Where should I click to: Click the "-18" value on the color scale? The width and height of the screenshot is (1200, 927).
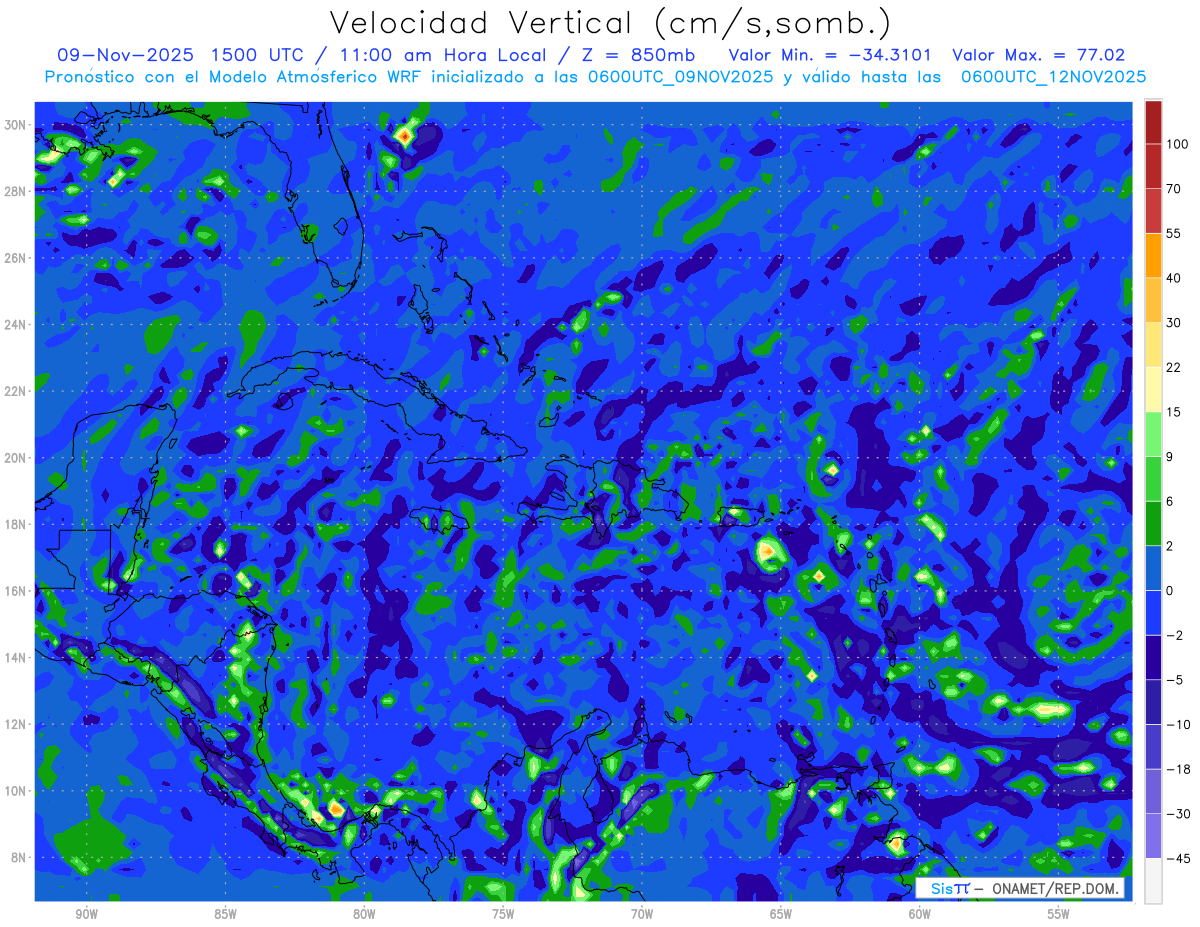pos(1177,769)
